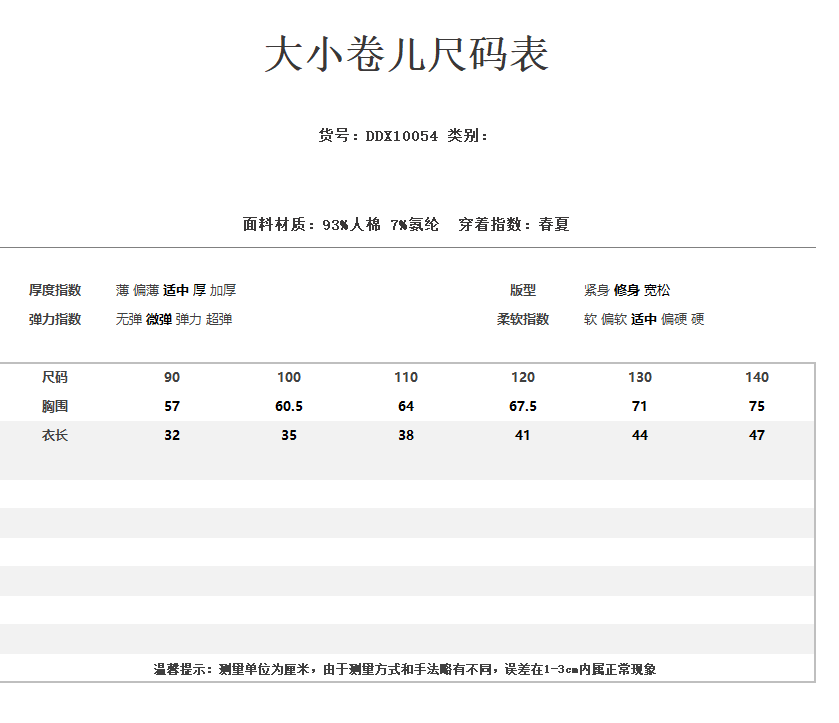Select thickness option 偏薄
Screen dimensions: 839x723
click(146, 290)
